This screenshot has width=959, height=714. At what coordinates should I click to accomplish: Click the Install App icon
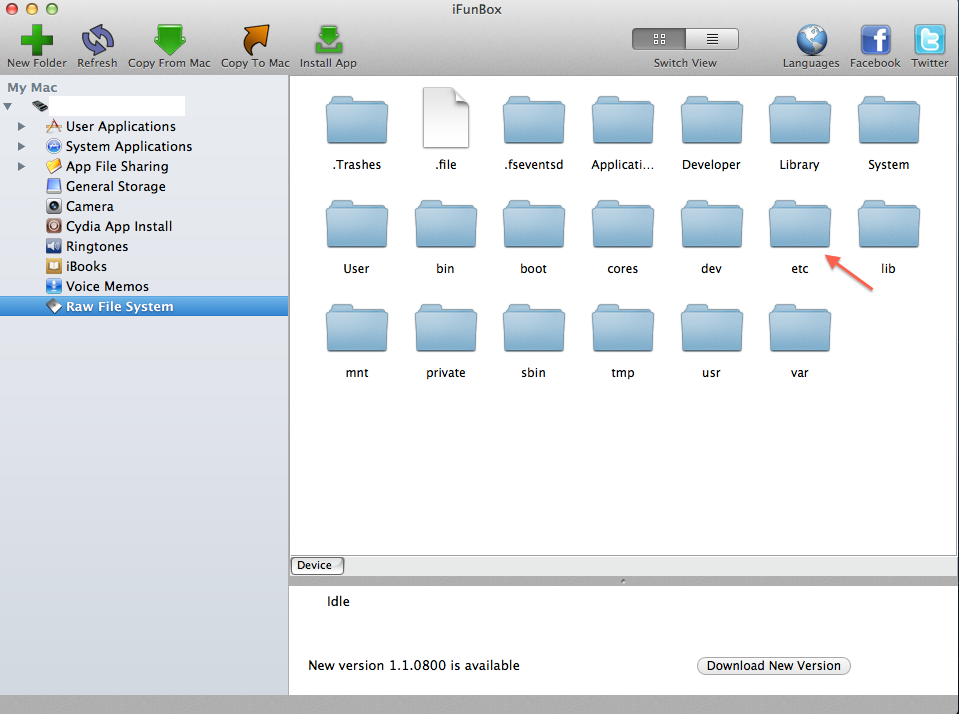tap(328, 40)
